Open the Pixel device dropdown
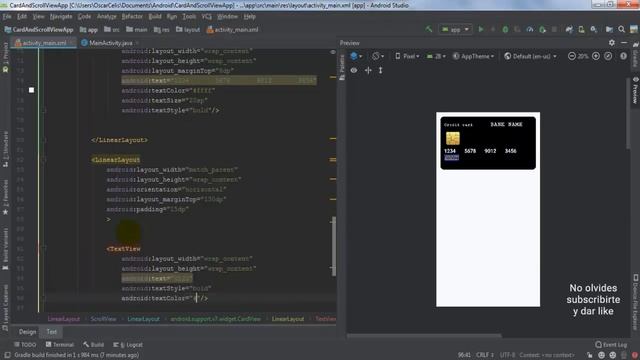Screen dimensions: 640x360 tap(407, 56)
